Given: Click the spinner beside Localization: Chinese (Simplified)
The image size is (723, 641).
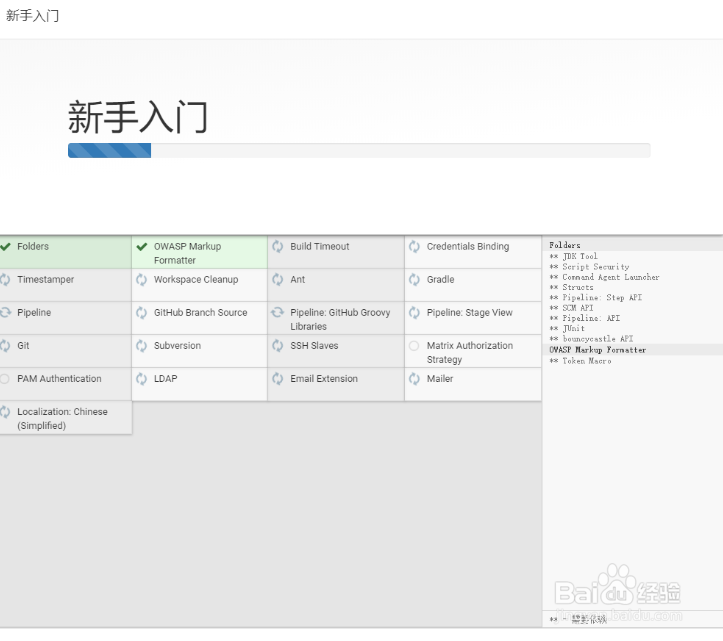Looking at the screenshot, I should 5,412.
